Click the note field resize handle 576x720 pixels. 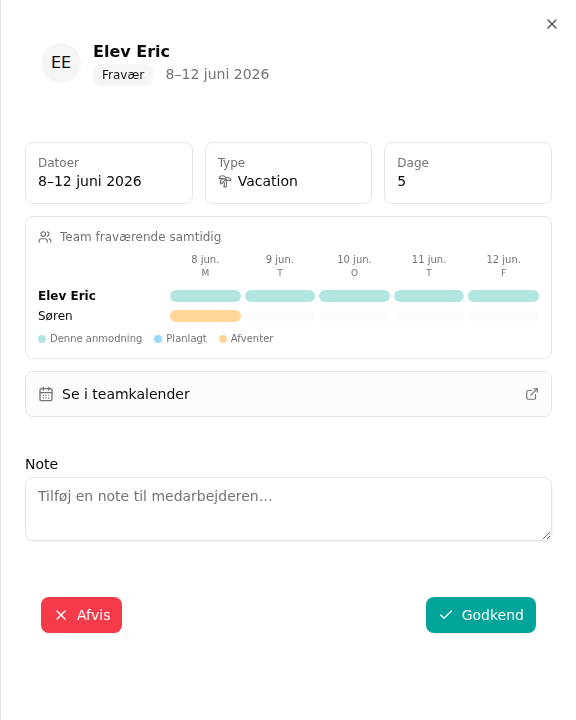pos(546,535)
